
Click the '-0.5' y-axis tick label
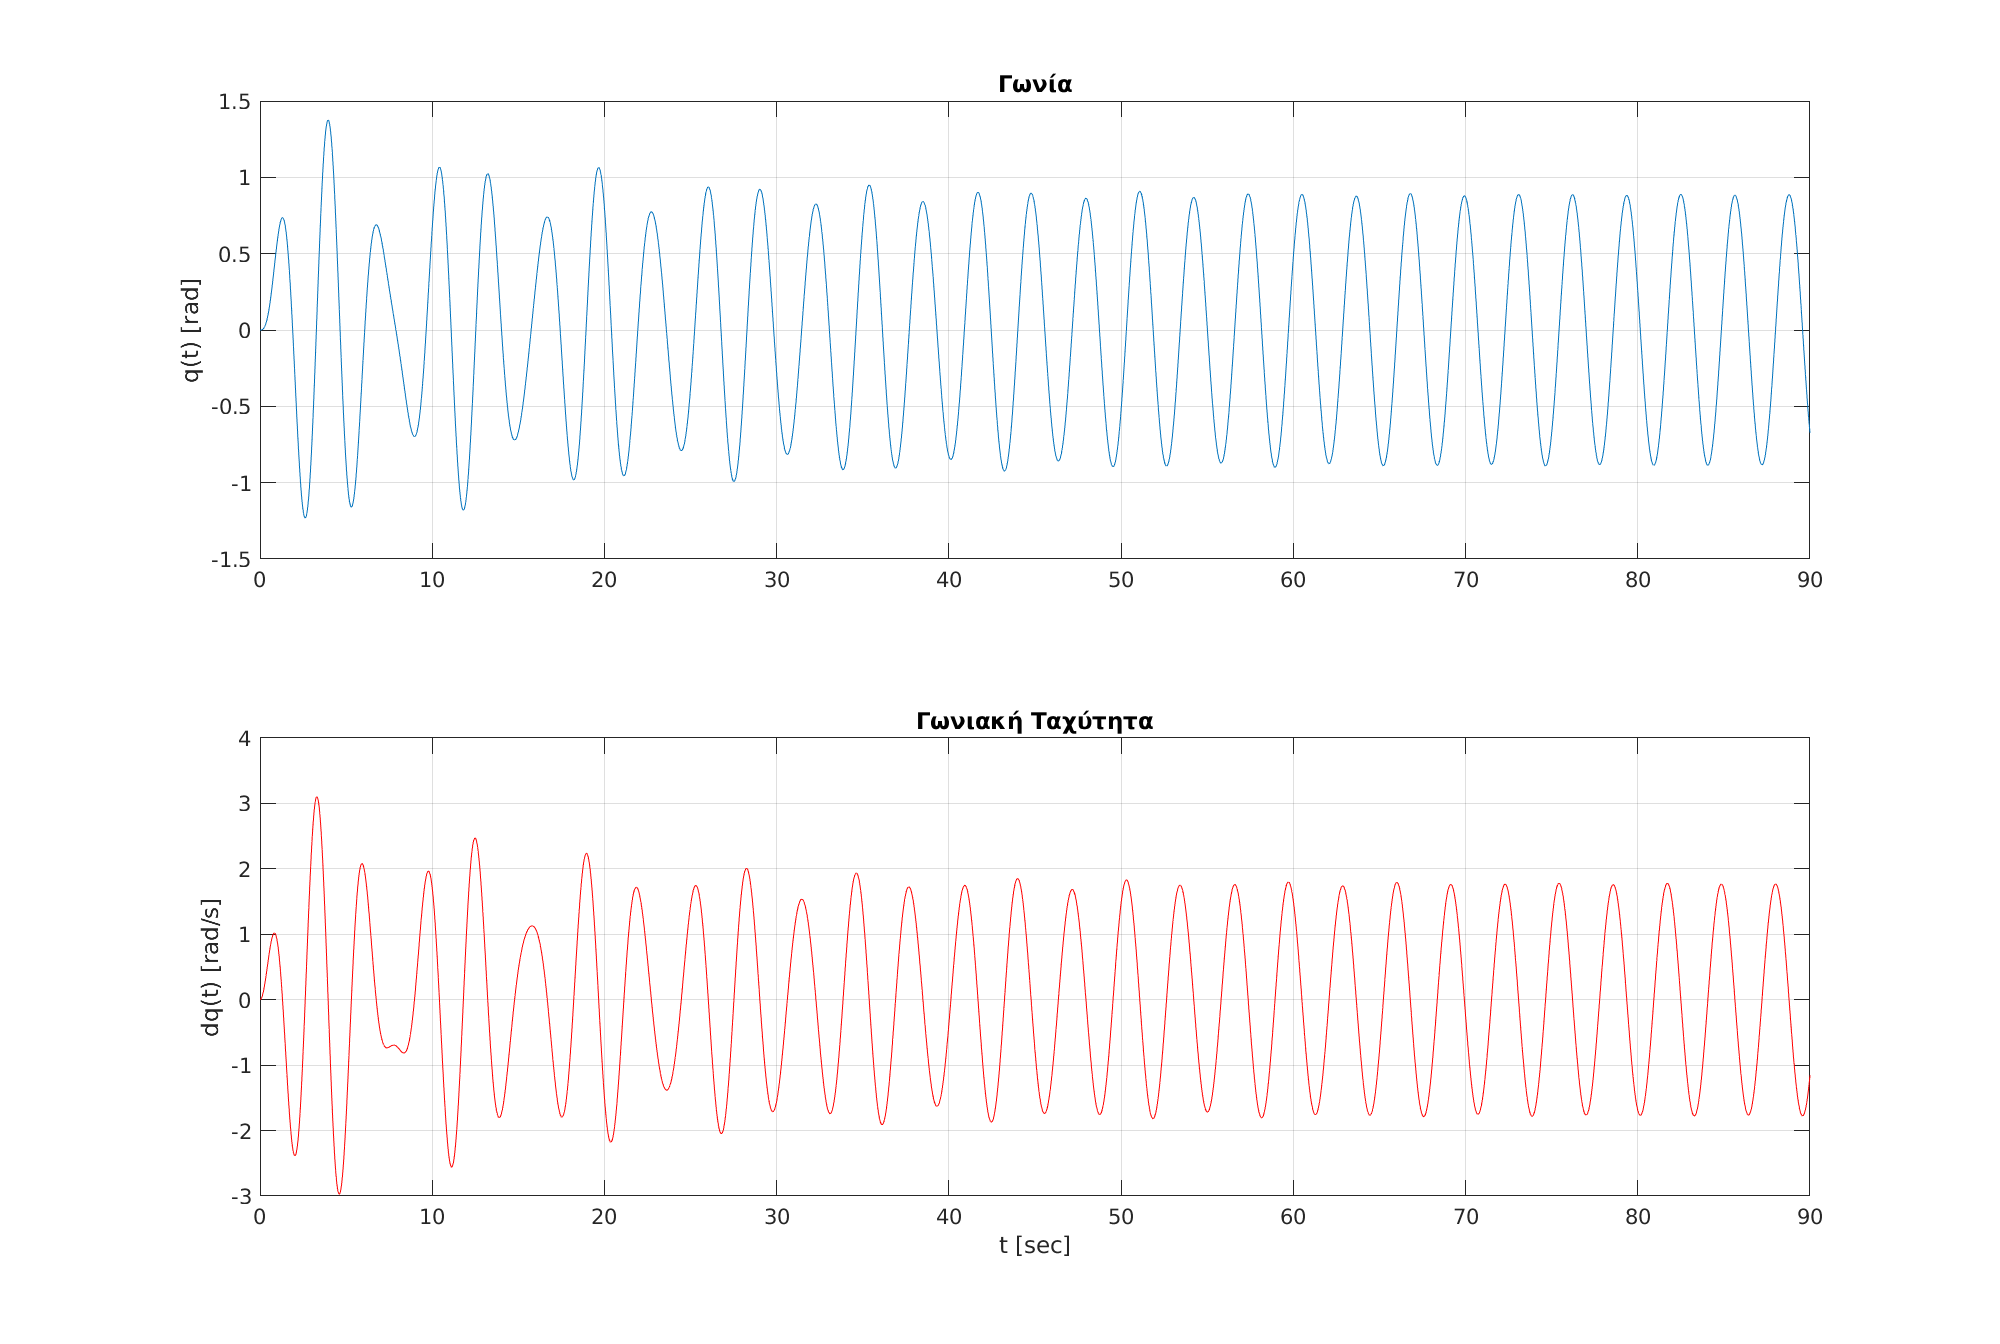click(230, 407)
